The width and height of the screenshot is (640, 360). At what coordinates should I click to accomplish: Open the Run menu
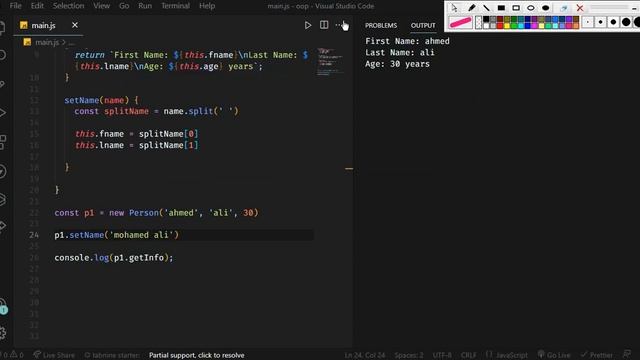[145, 6]
